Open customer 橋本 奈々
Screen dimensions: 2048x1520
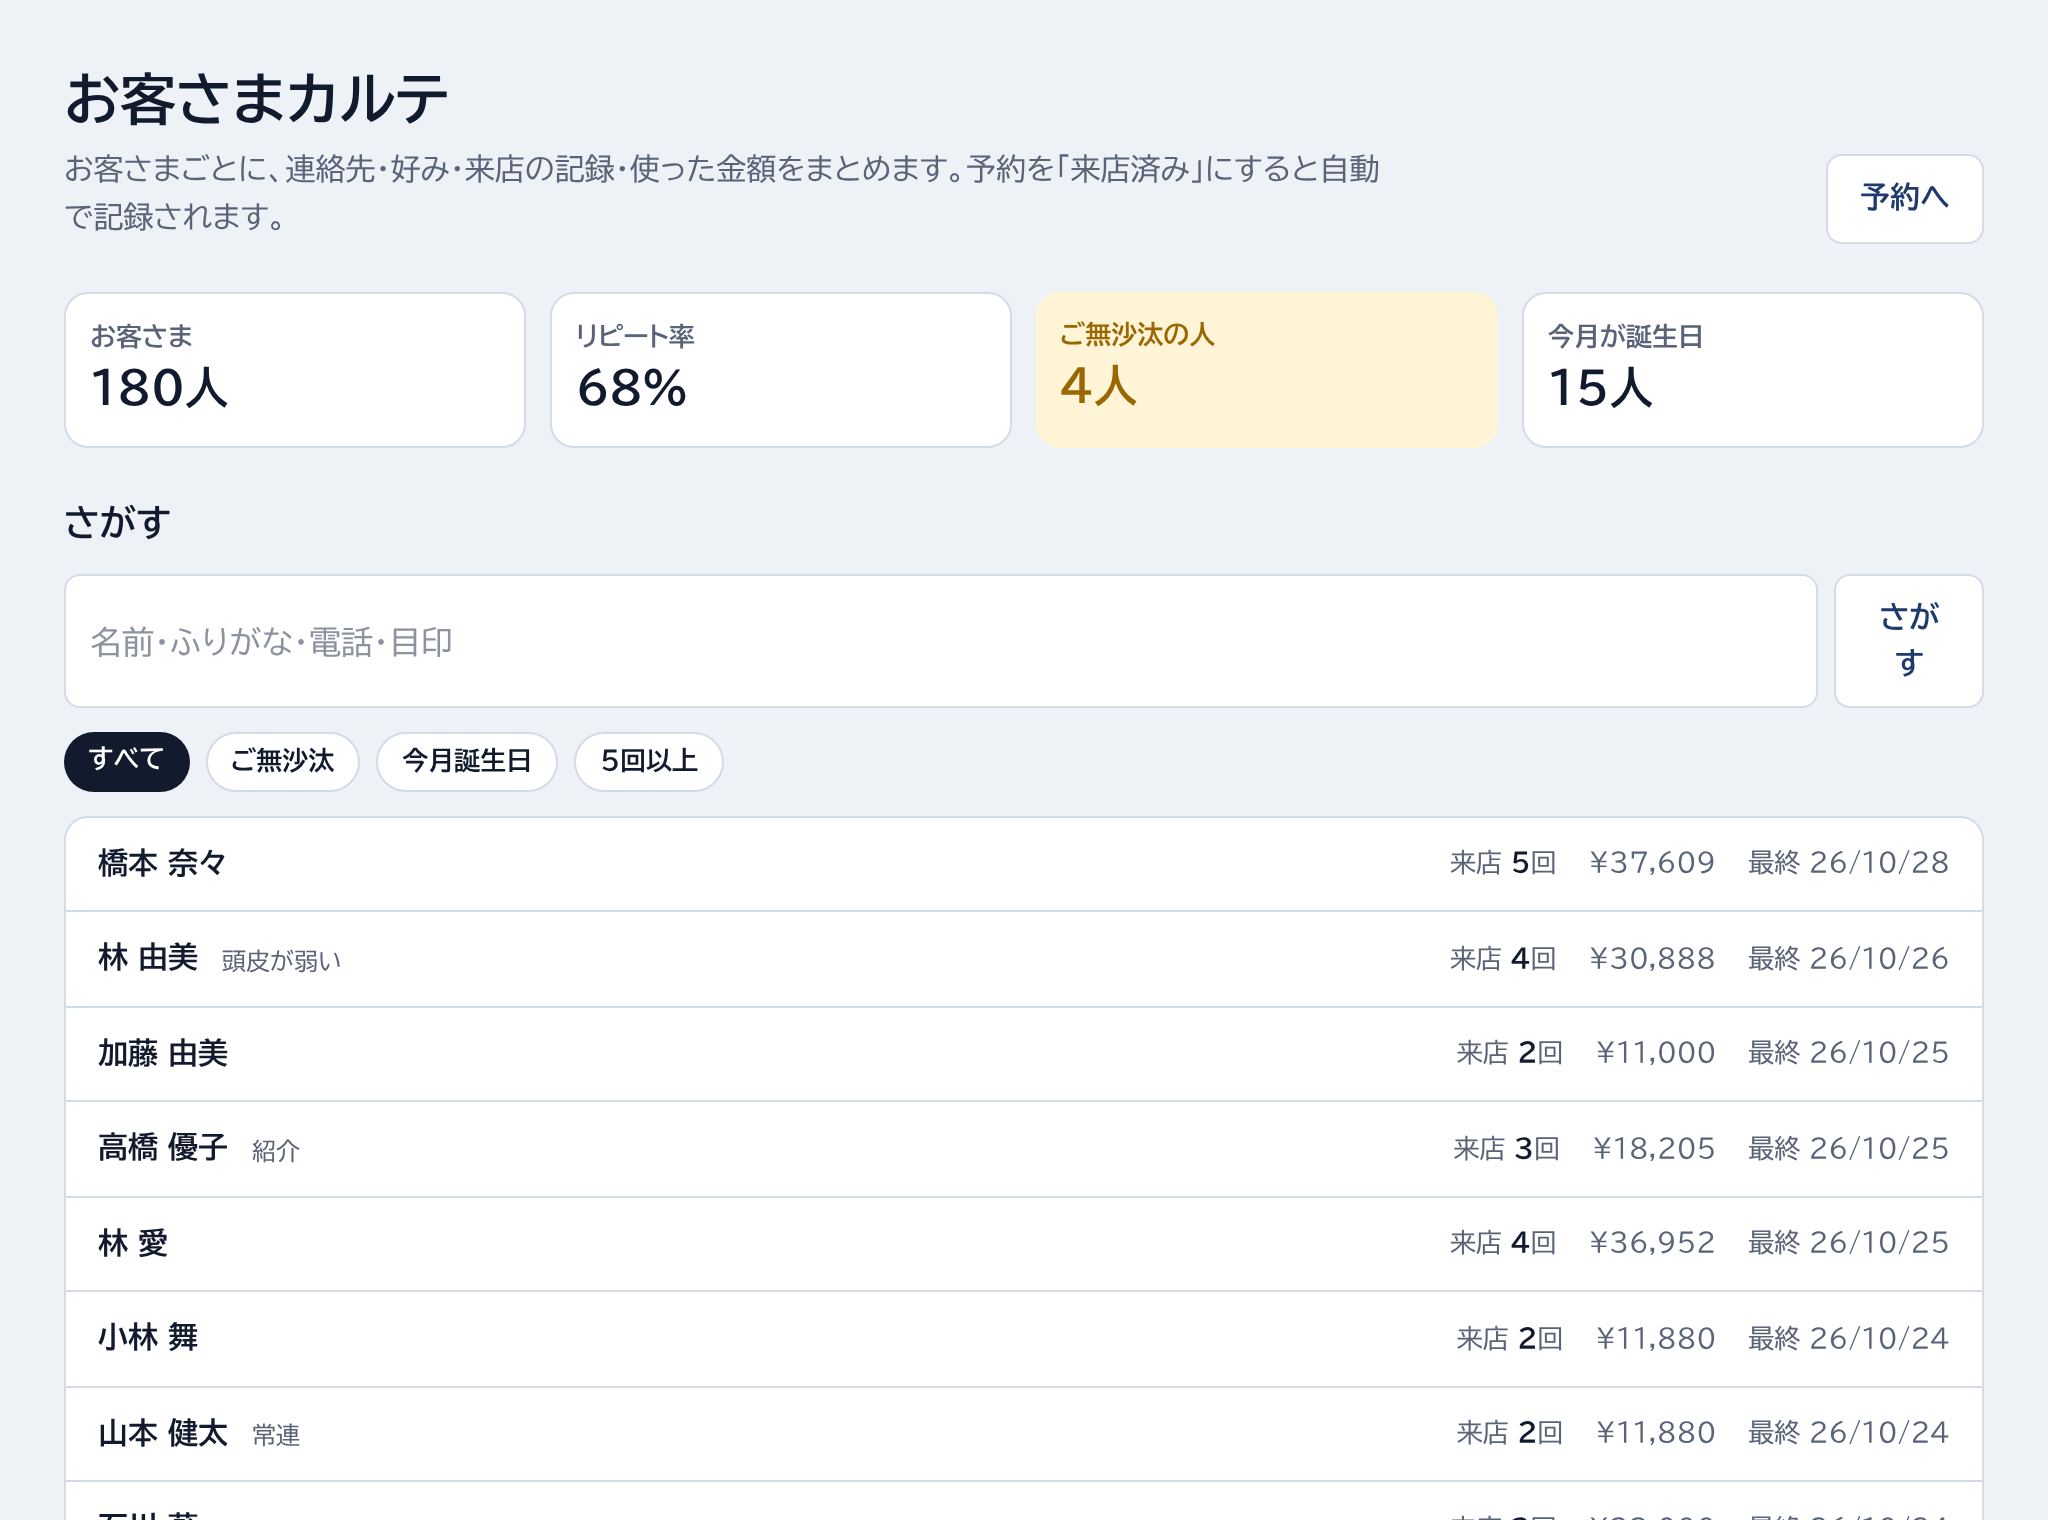(1024, 864)
